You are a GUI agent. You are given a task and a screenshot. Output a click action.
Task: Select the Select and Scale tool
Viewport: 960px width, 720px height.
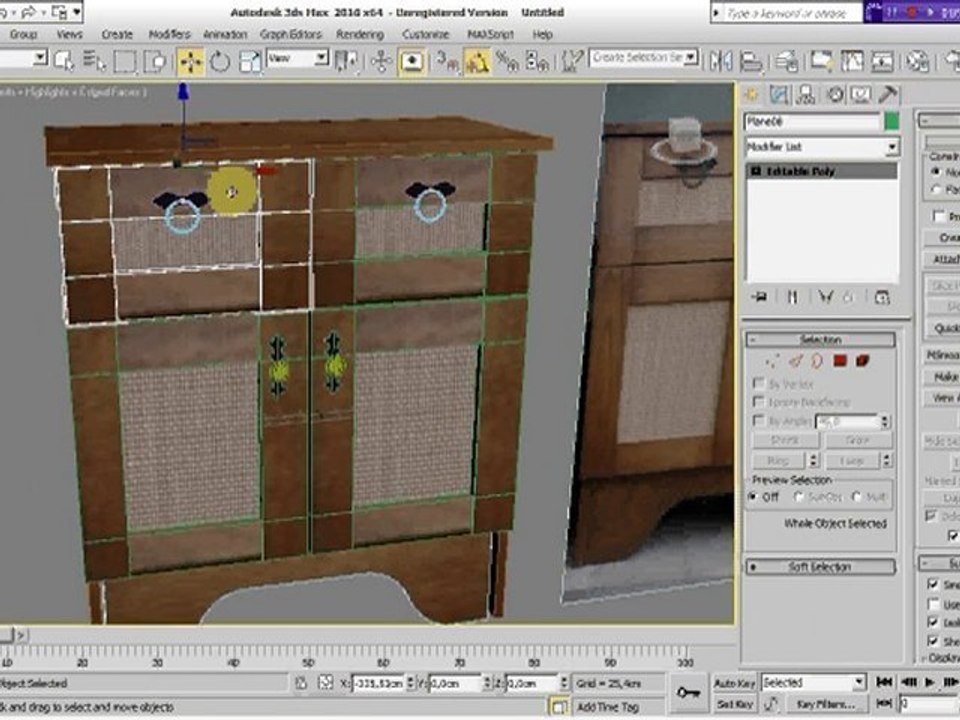(250, 62)
